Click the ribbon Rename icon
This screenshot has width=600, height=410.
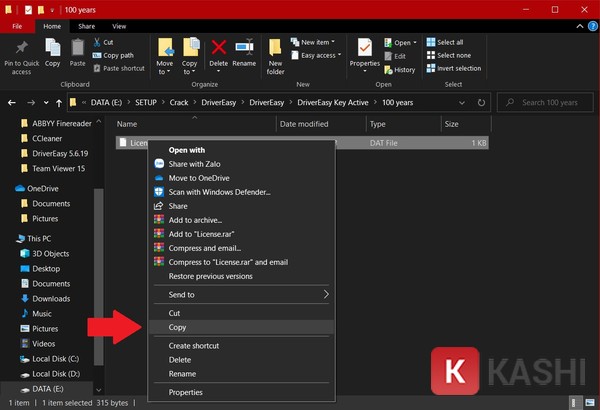[x=244, y=47]
